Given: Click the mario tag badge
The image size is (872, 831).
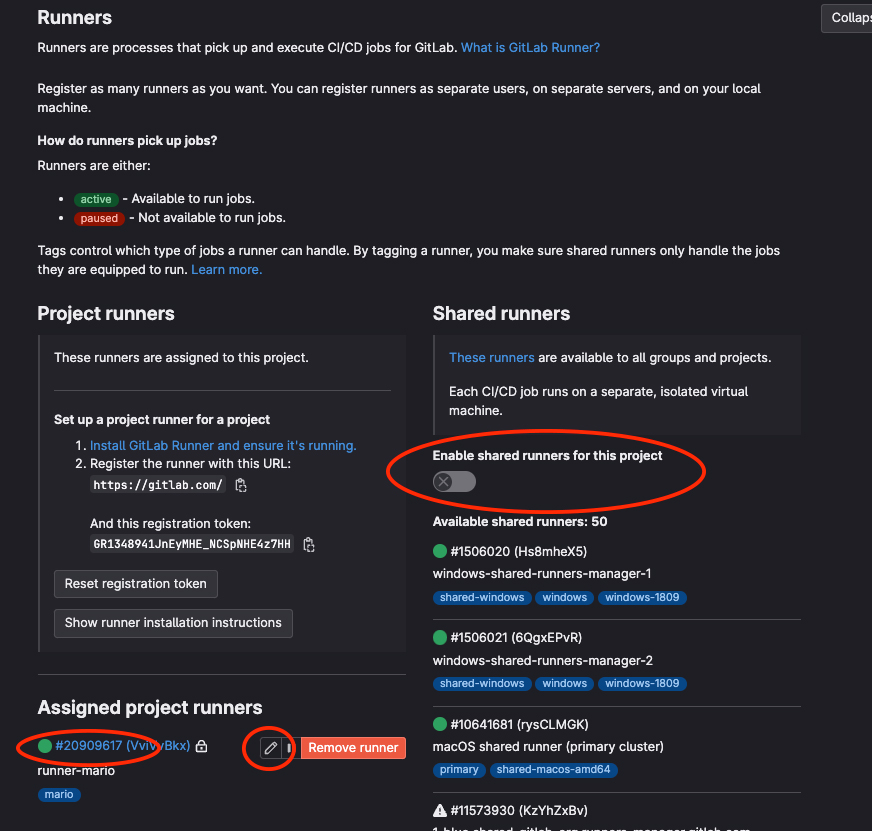Looking at the screenshot, I should (x=59, y=794).
